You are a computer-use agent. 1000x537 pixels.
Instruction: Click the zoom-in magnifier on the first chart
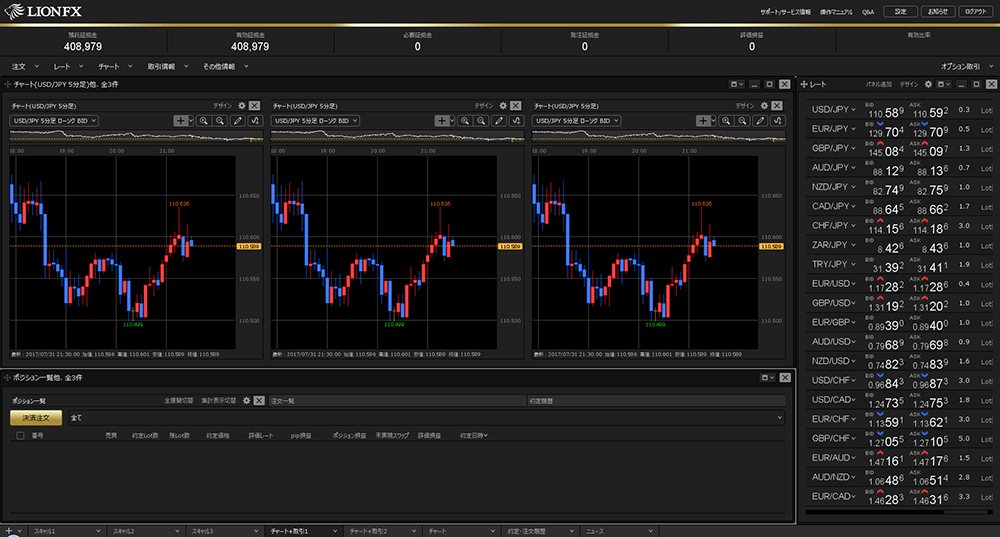click(202, 120)
